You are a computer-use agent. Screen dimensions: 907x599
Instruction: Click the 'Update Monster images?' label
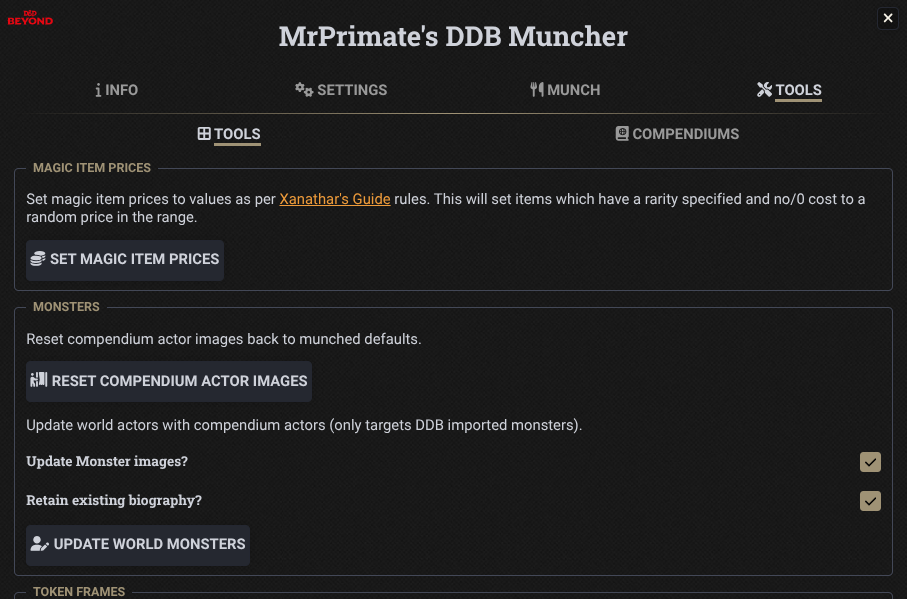click(107, 461)
